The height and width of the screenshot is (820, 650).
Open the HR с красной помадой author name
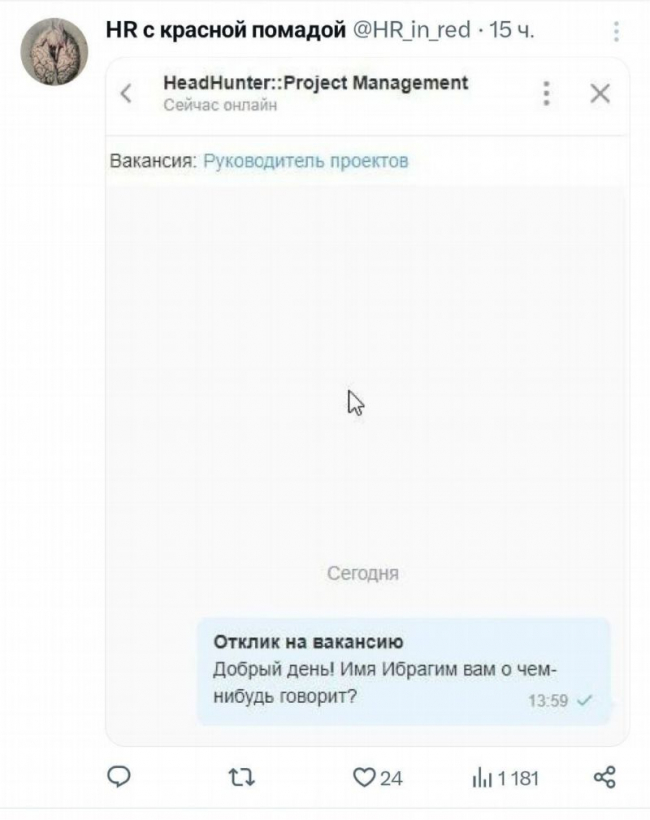point(226,30)
